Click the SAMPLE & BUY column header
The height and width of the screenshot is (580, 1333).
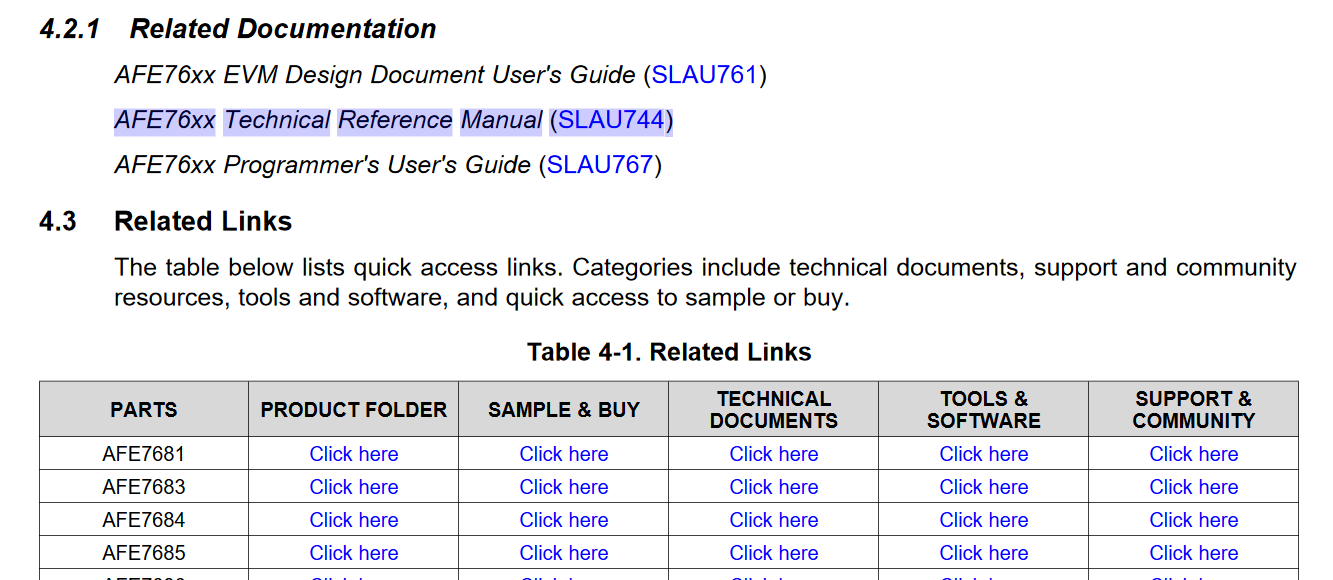pyautogui.click(x=564, y=410)
